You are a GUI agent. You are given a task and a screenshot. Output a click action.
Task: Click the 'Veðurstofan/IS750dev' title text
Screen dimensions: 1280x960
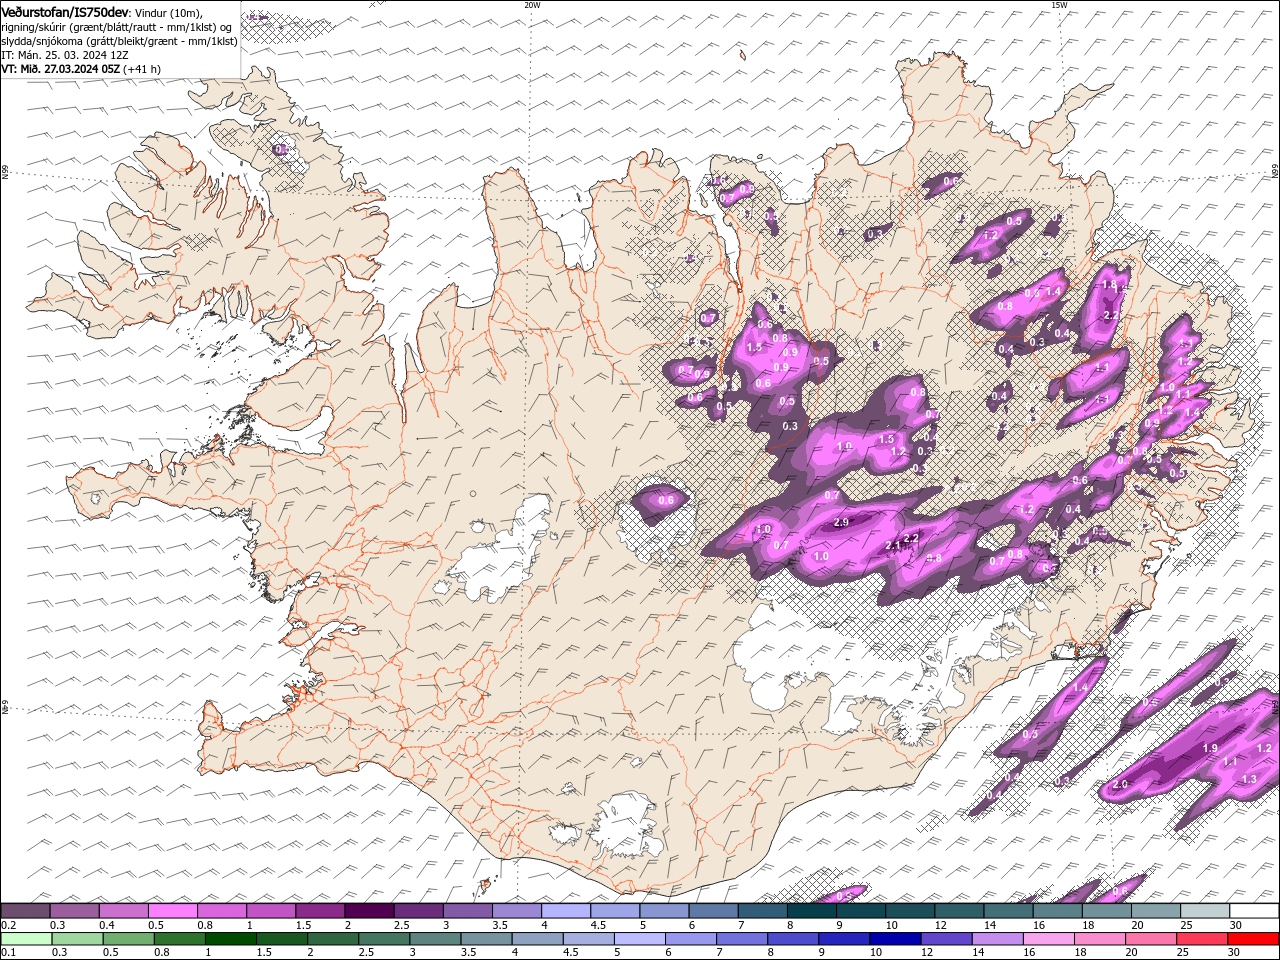click(65, 11)
